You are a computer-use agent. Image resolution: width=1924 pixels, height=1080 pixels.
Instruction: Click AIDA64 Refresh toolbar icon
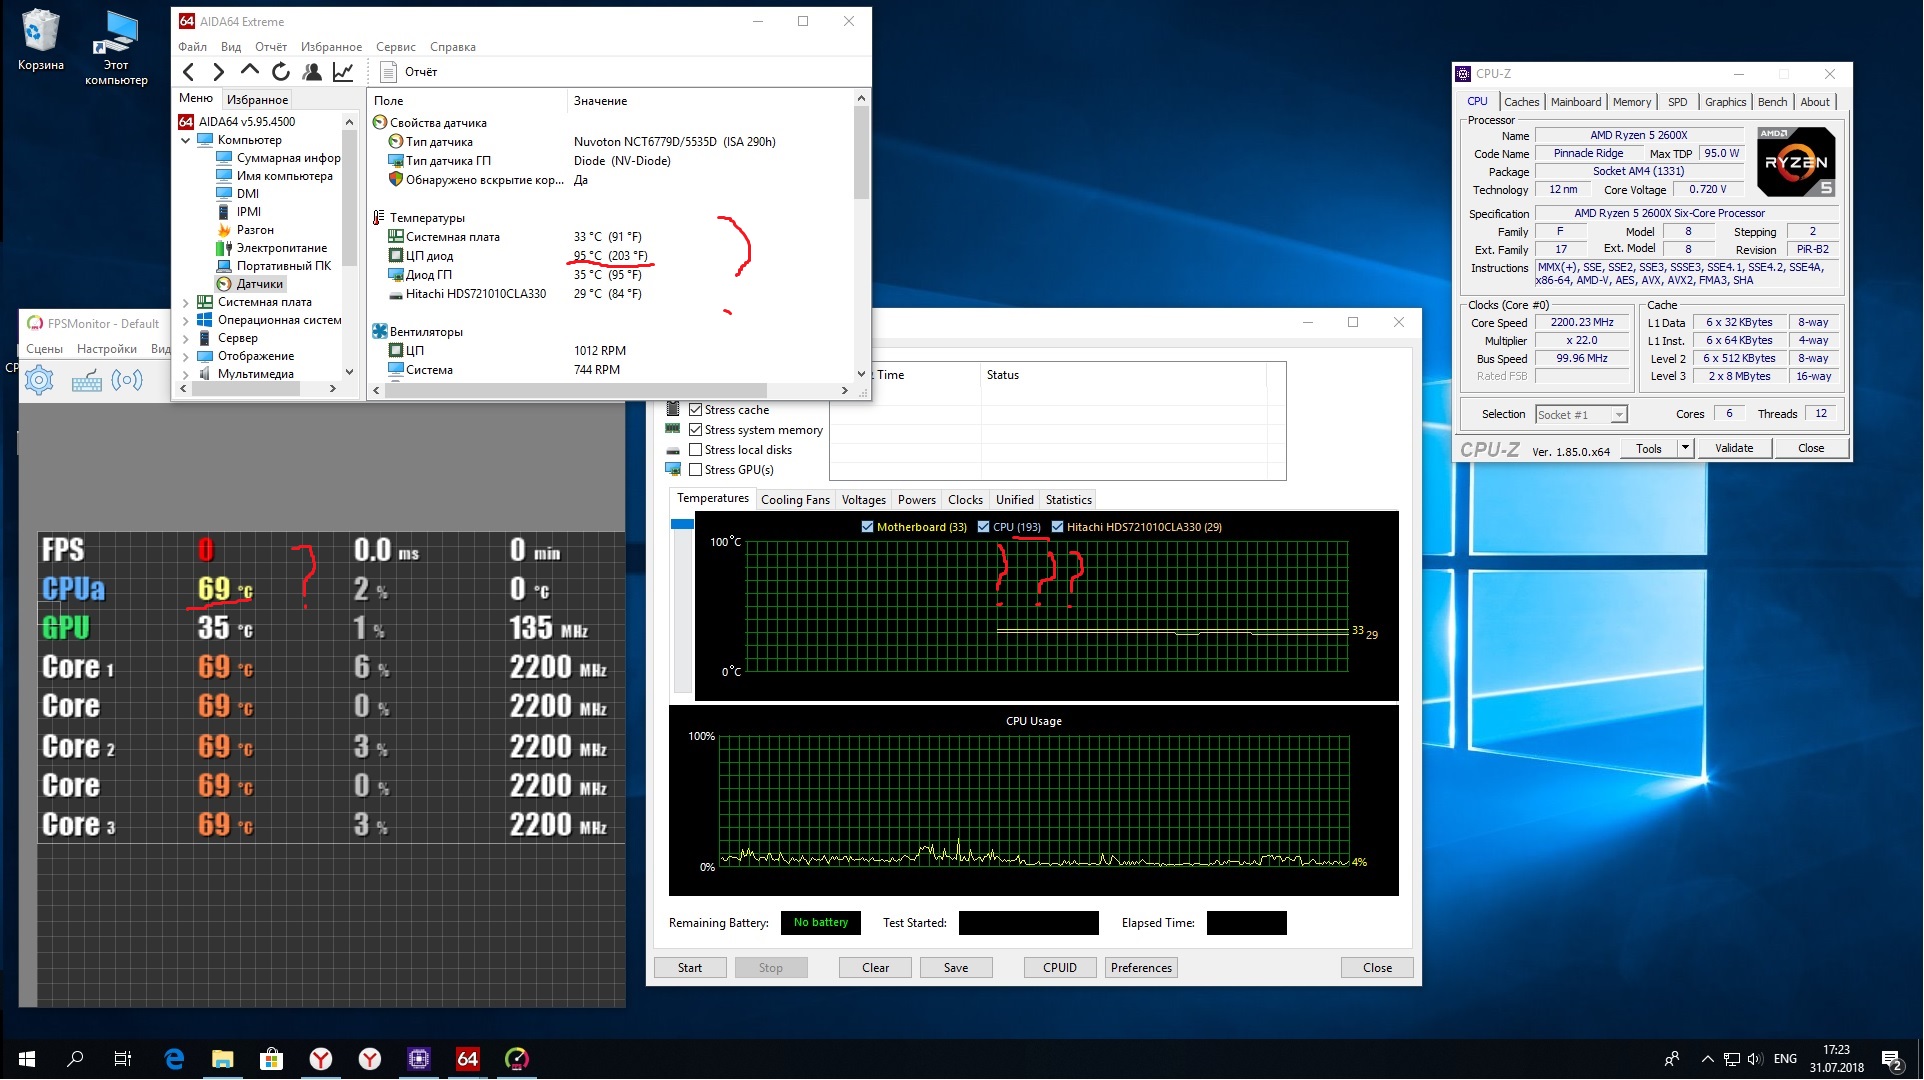click(x=281, y=72)
